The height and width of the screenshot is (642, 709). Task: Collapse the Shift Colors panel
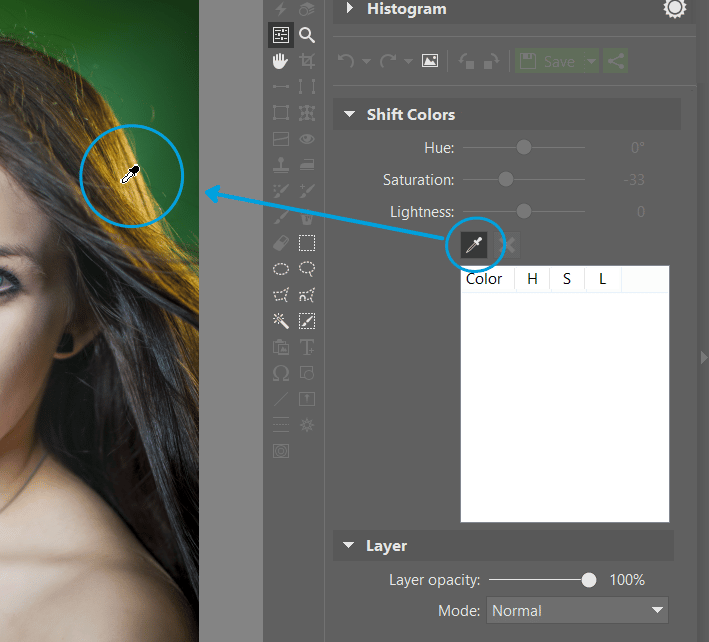point(349,114)
